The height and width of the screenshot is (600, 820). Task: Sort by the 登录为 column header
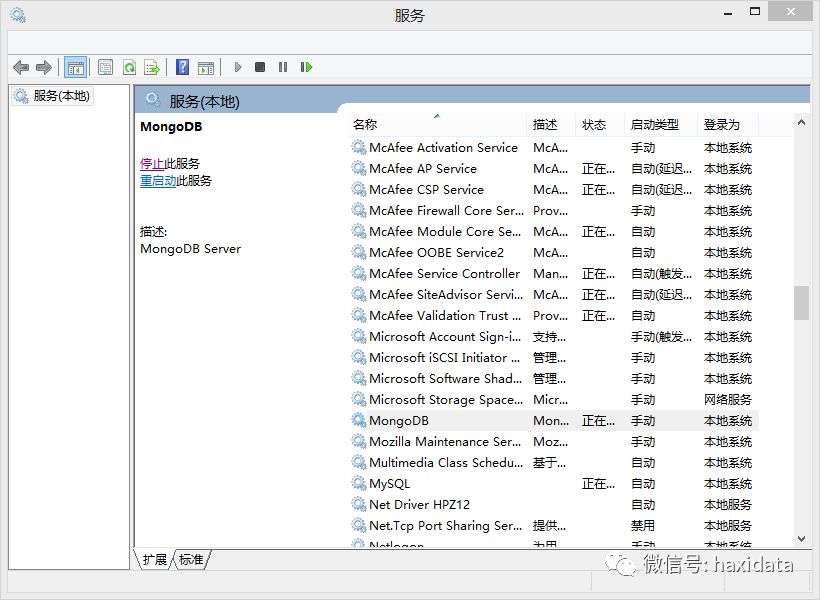click(x=727, y=124)
